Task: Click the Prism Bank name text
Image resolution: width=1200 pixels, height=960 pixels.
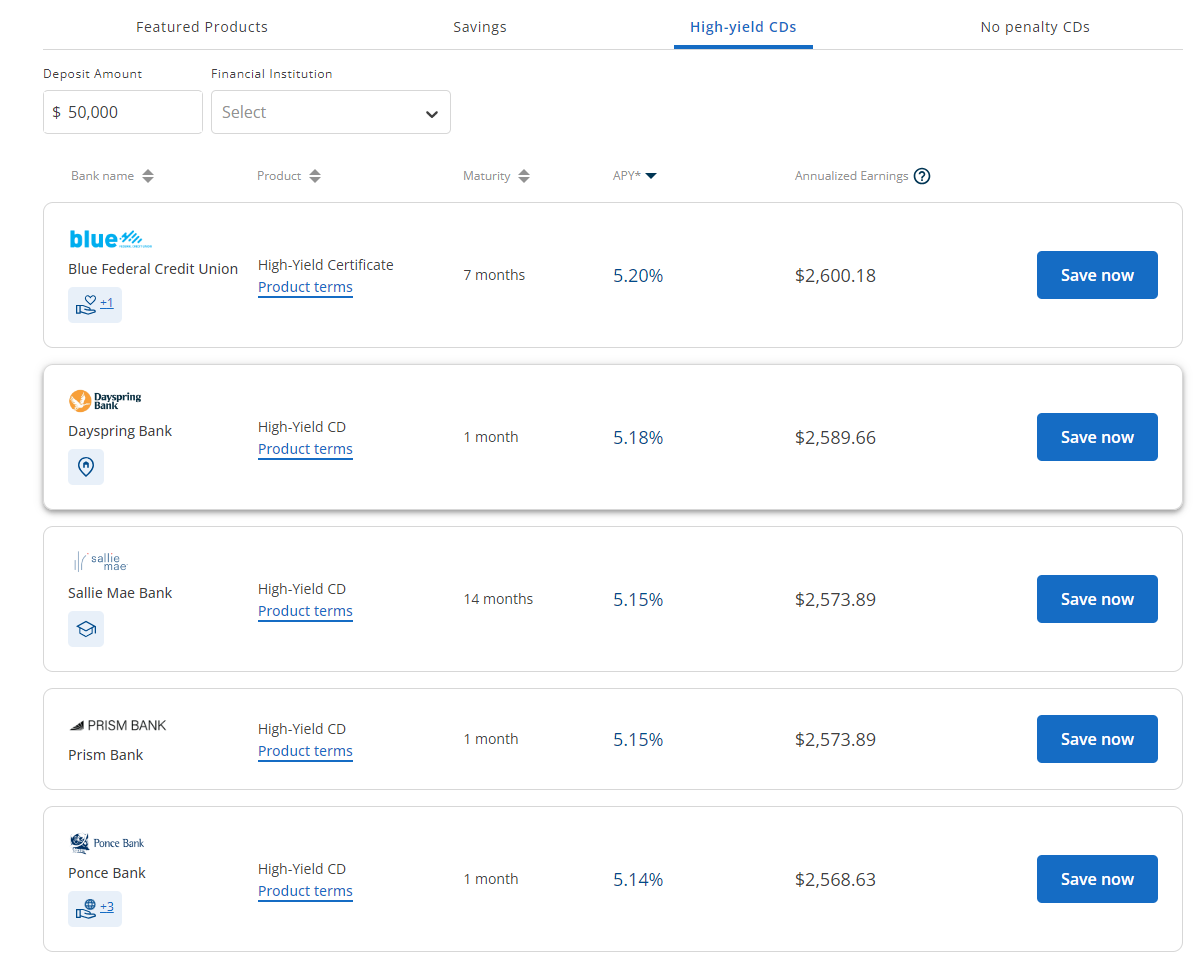Action: pos(105,755)
